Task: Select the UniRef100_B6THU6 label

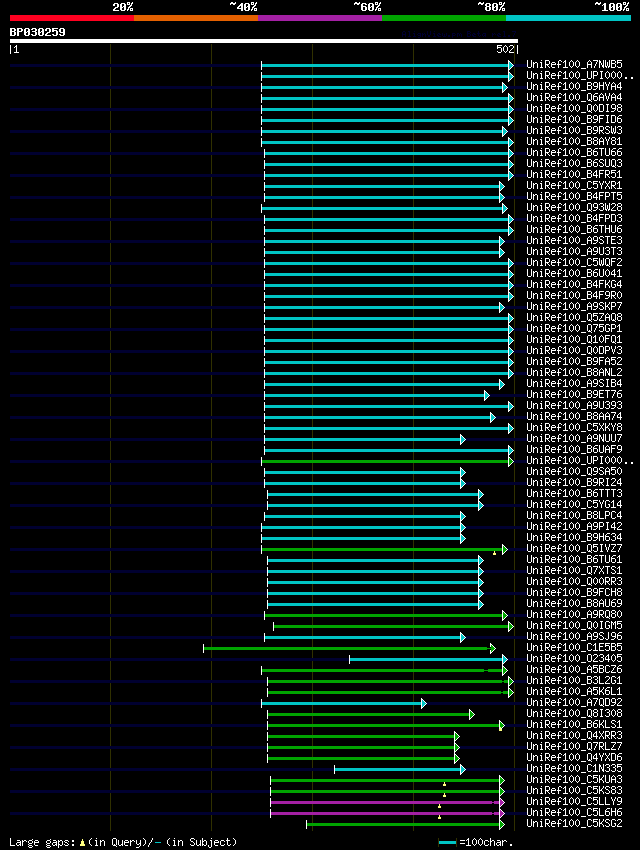Action: click(x=574, y=229)
